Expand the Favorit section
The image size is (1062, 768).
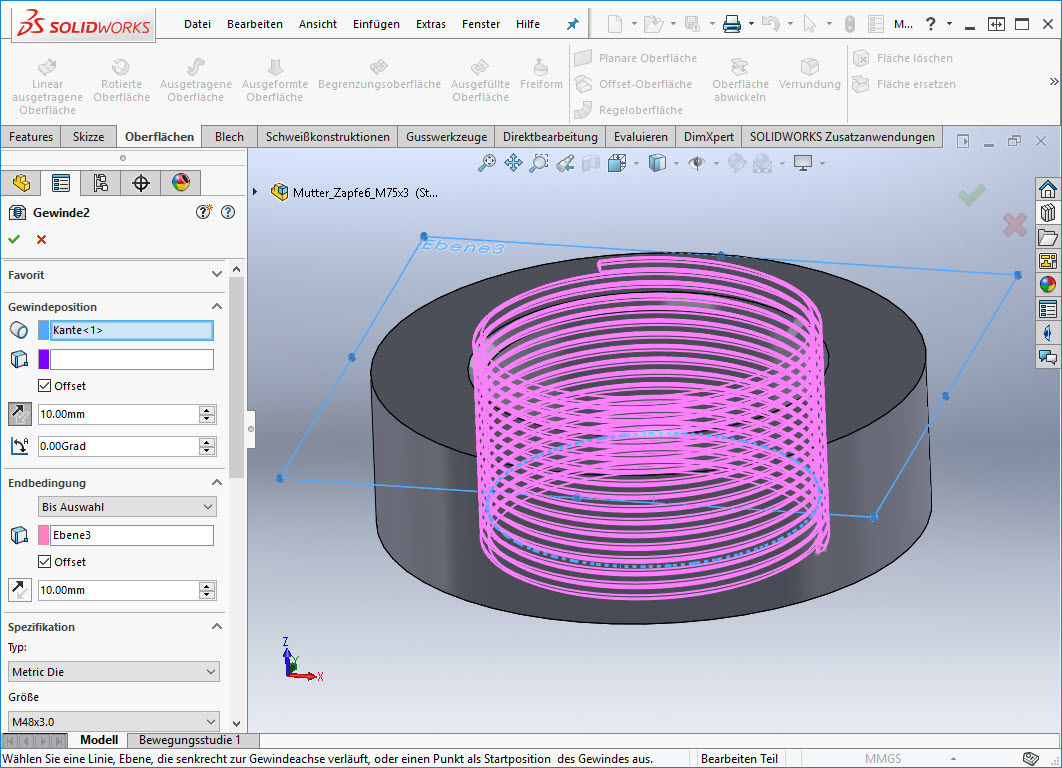pos(217,274)
